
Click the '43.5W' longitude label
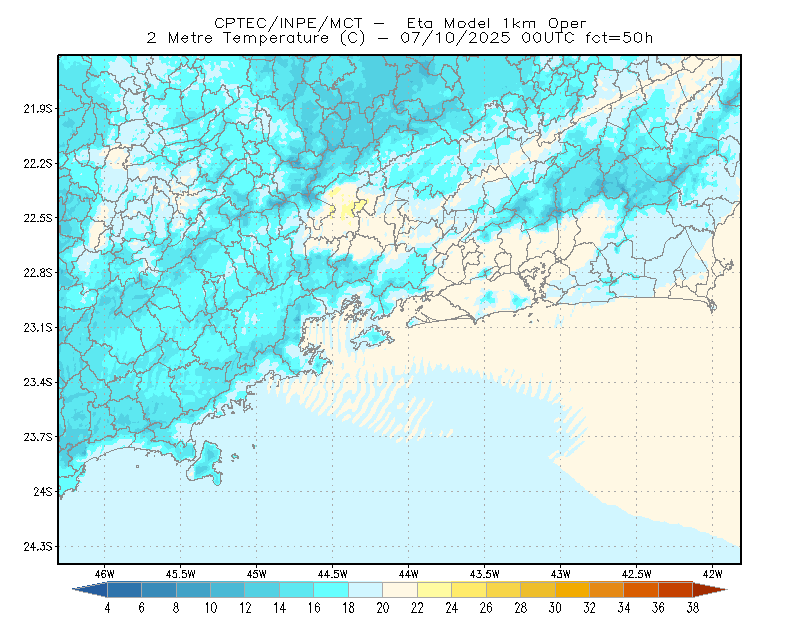[x=485, y=574]
